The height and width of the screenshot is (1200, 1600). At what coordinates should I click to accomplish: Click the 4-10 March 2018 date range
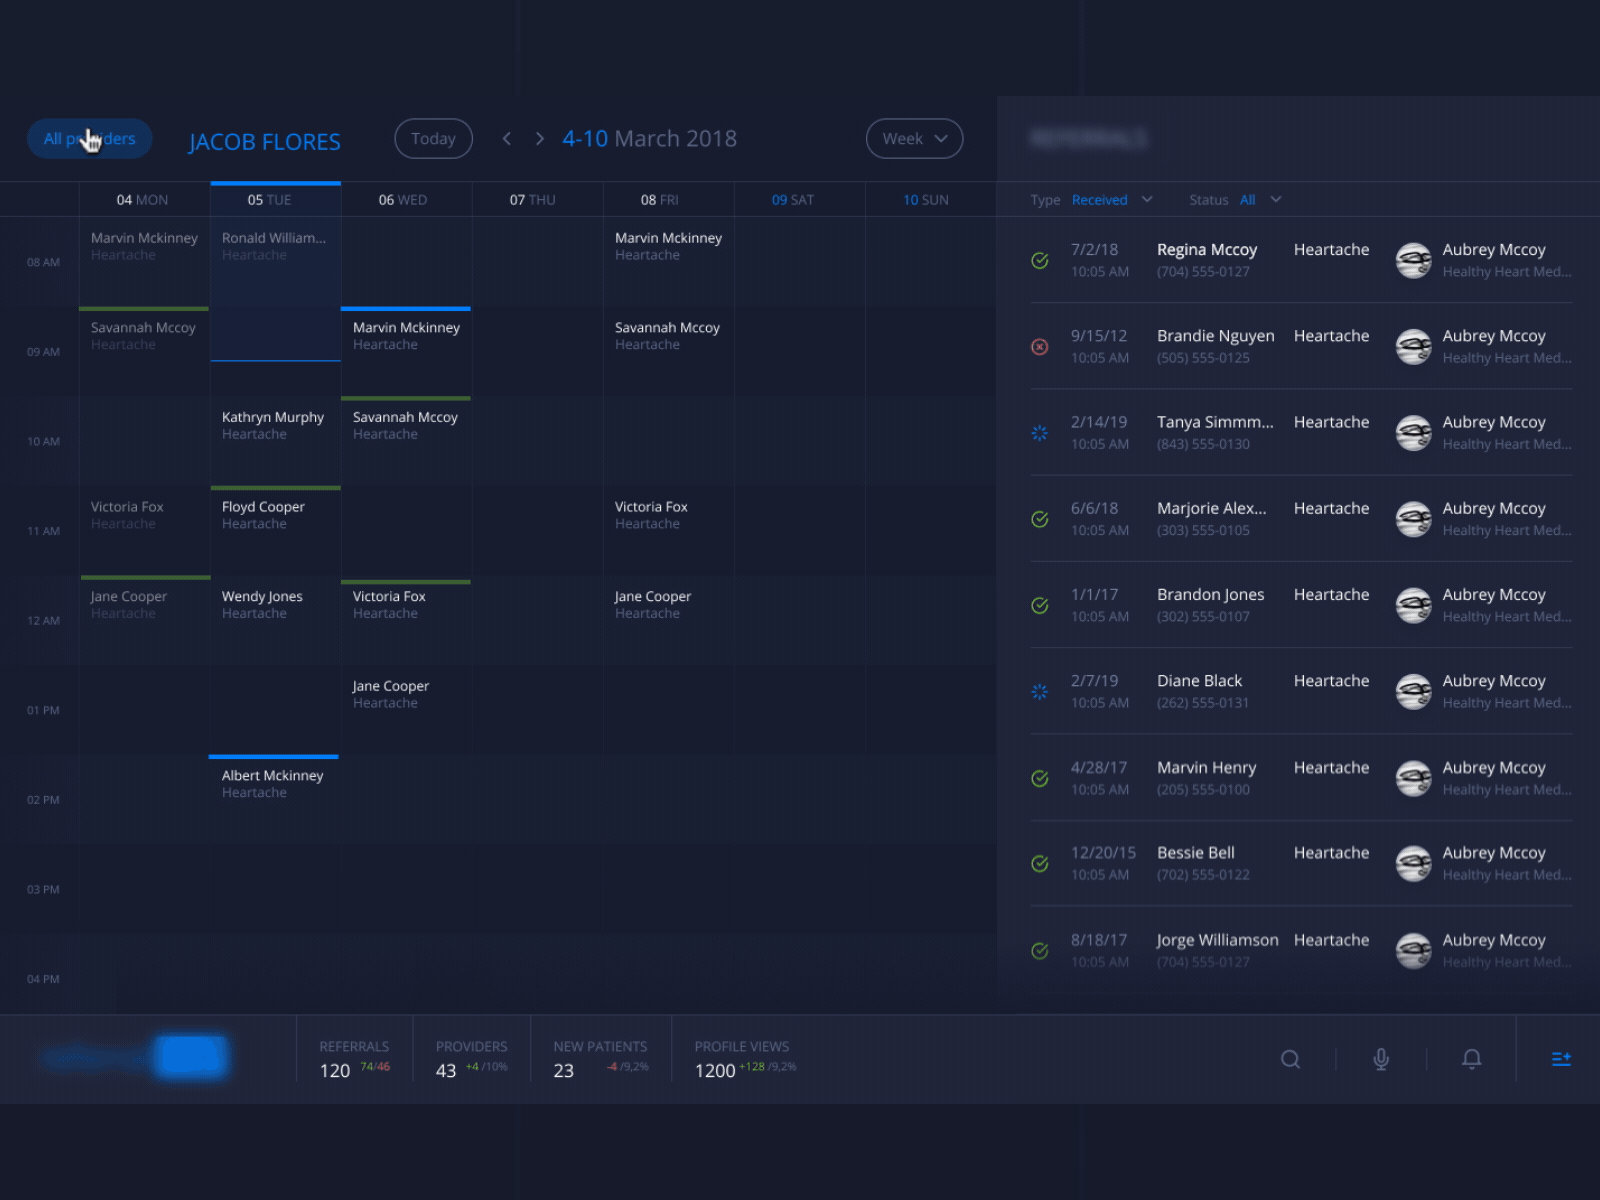click(649, 139)
